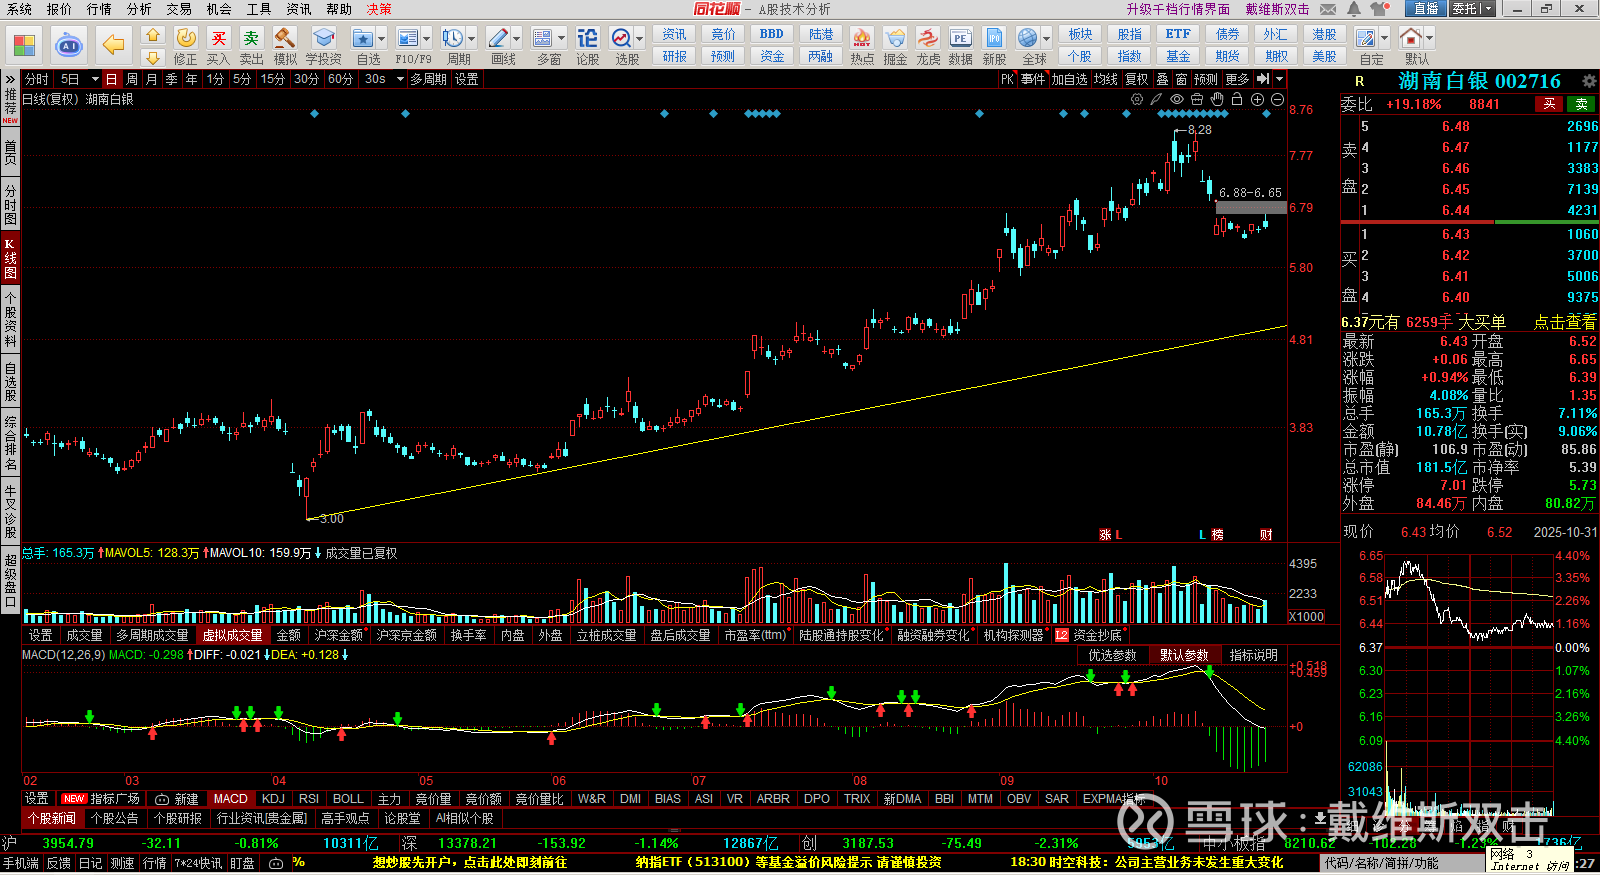Open the 龙虎 dragon-tiger list icon
This screenshot has height=875, width=1600.
pos(928,39)
